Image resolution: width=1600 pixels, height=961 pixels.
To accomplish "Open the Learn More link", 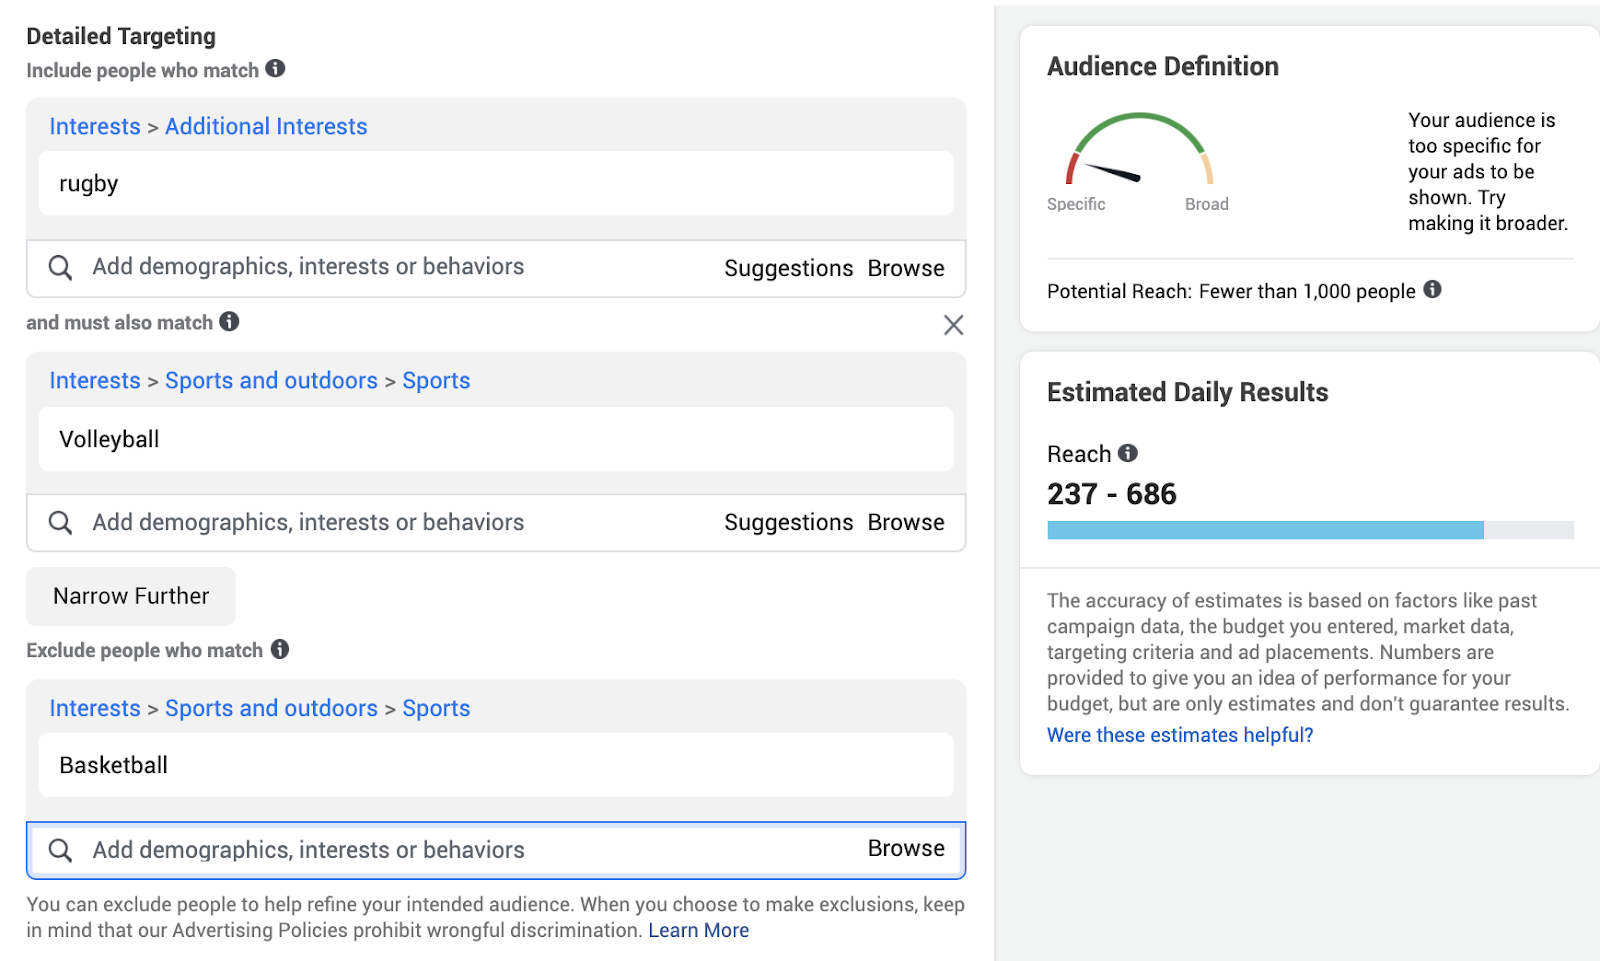I will click(x=698, y=930).
